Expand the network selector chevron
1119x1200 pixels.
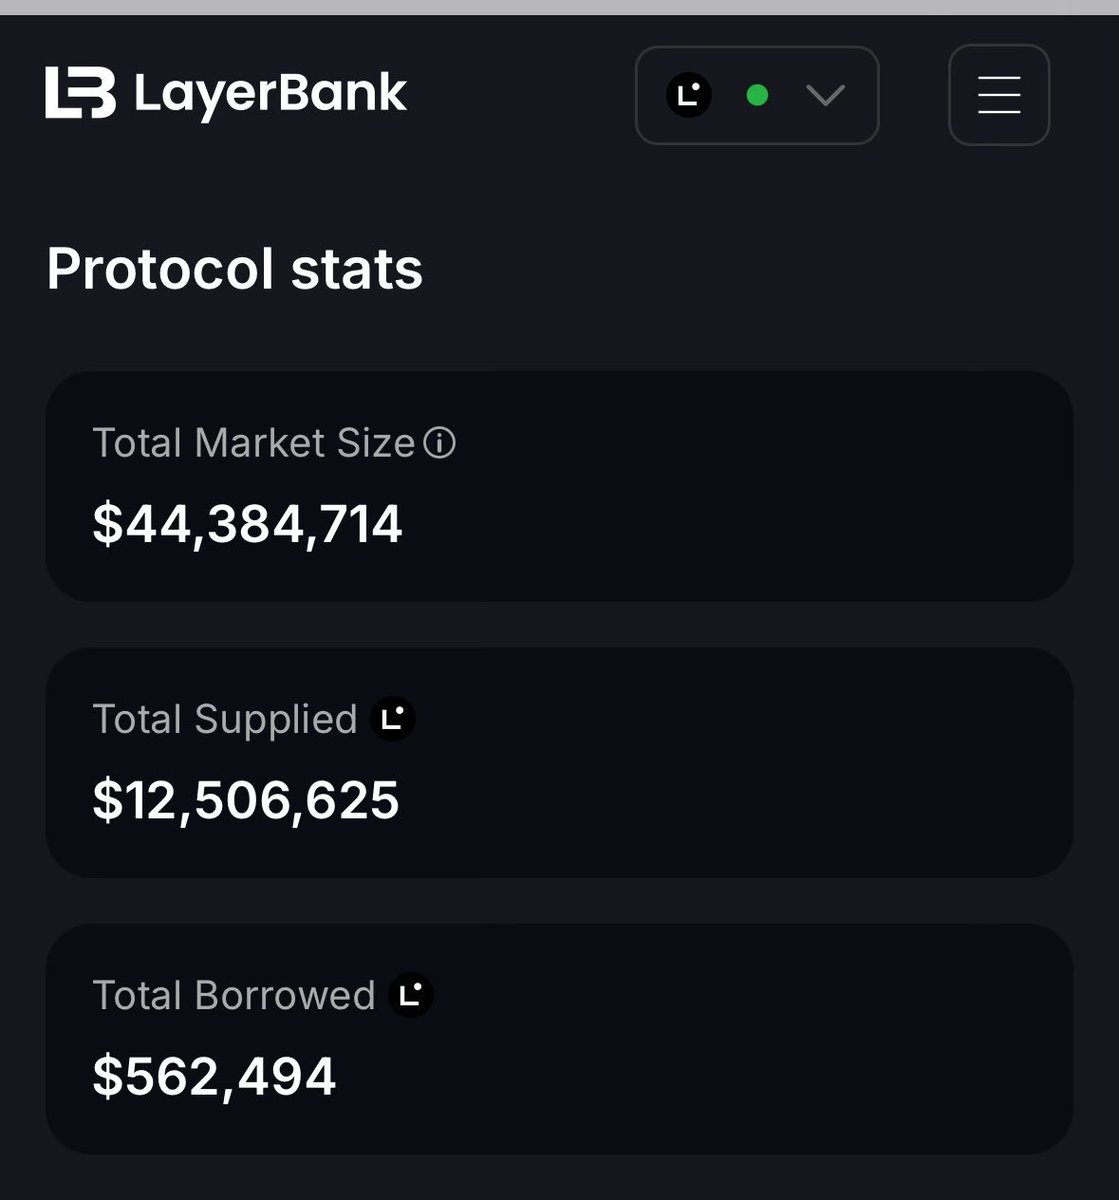pyautogui.click(x=826, y=96)
